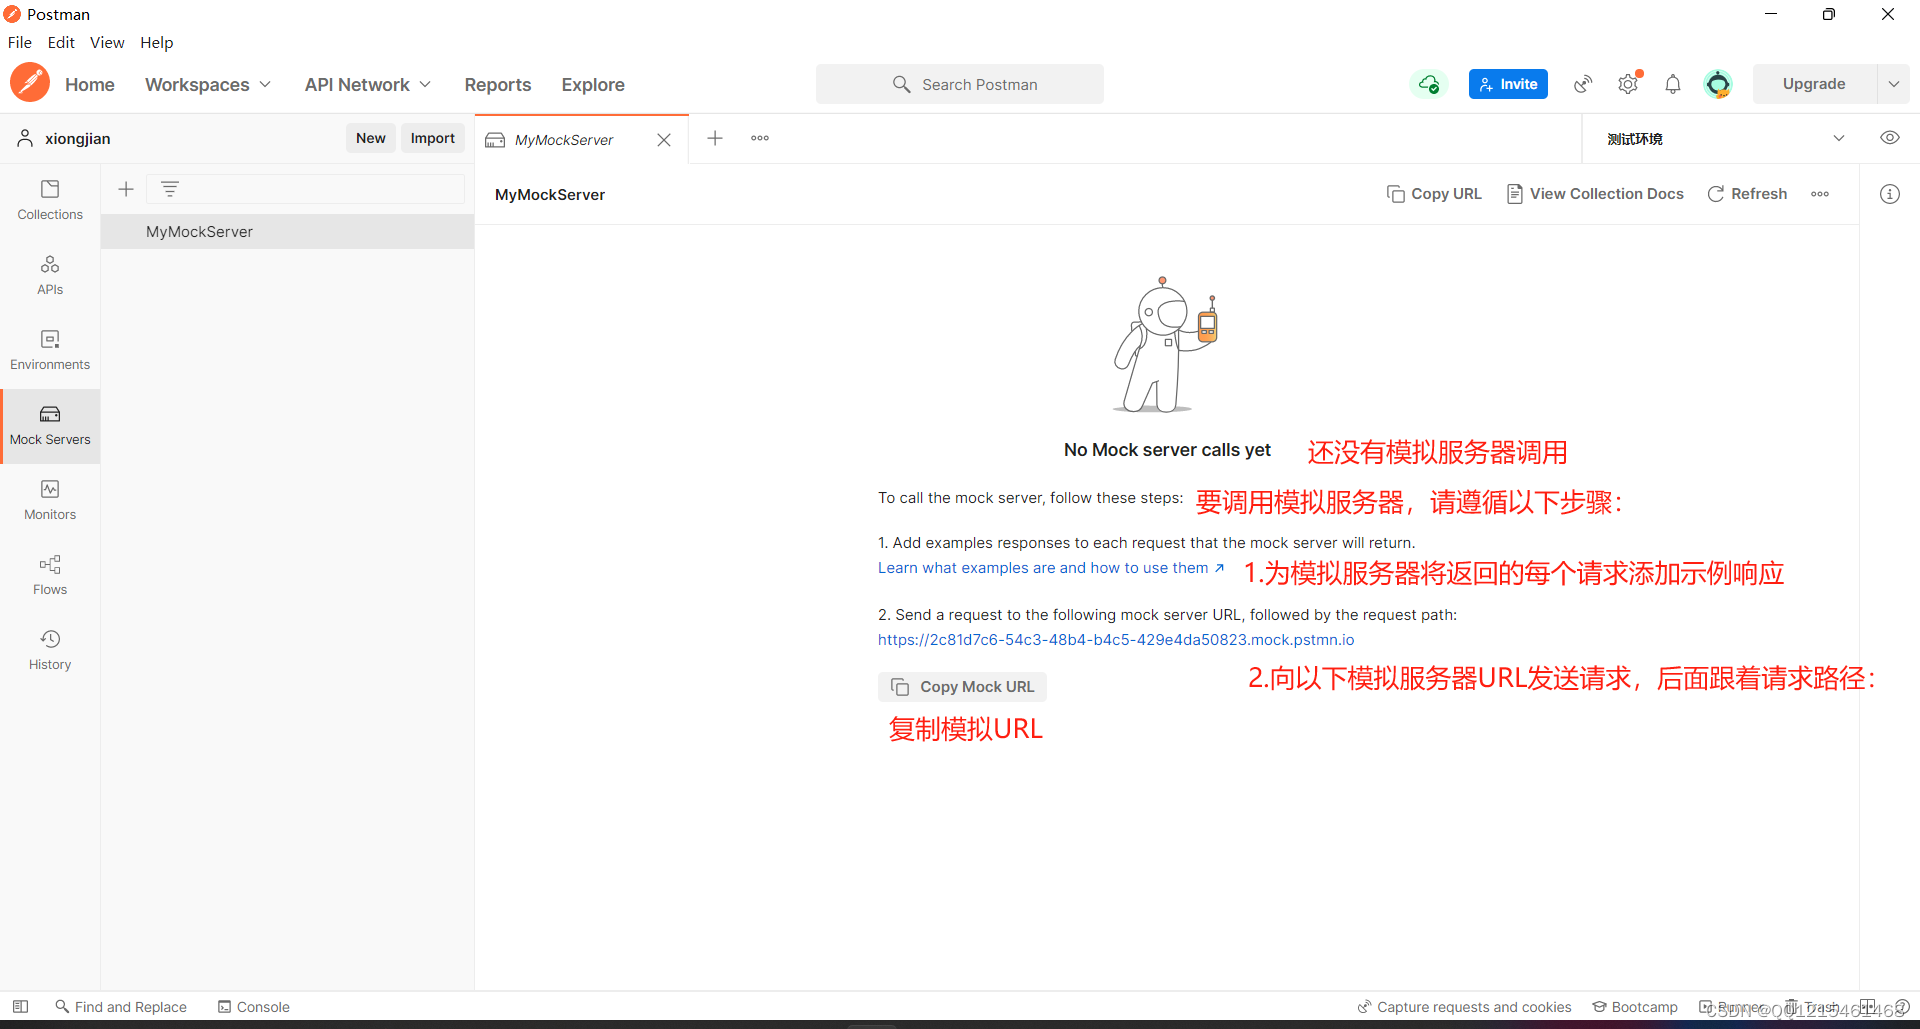Click the Upgrade button
The height and width of the screenshot is (1029, 1920).
tap(1814, 84)
